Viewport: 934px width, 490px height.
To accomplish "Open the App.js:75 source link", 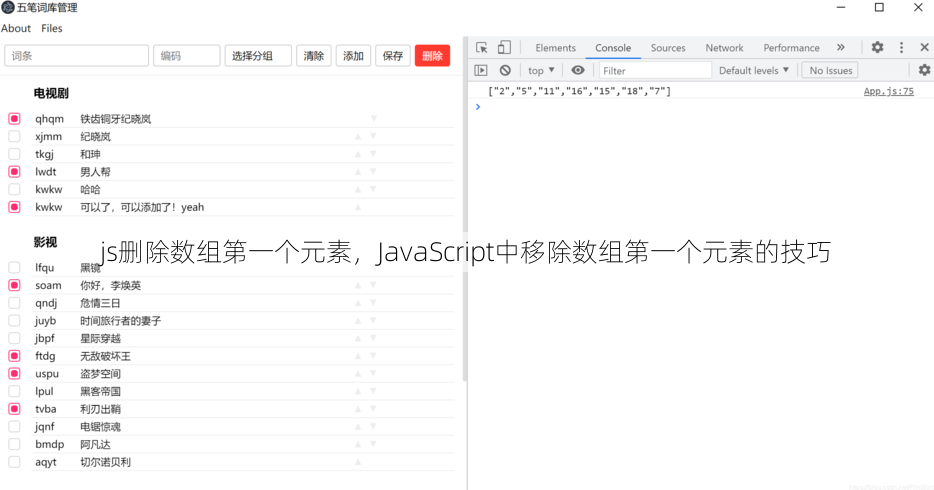I will [888, 91].
